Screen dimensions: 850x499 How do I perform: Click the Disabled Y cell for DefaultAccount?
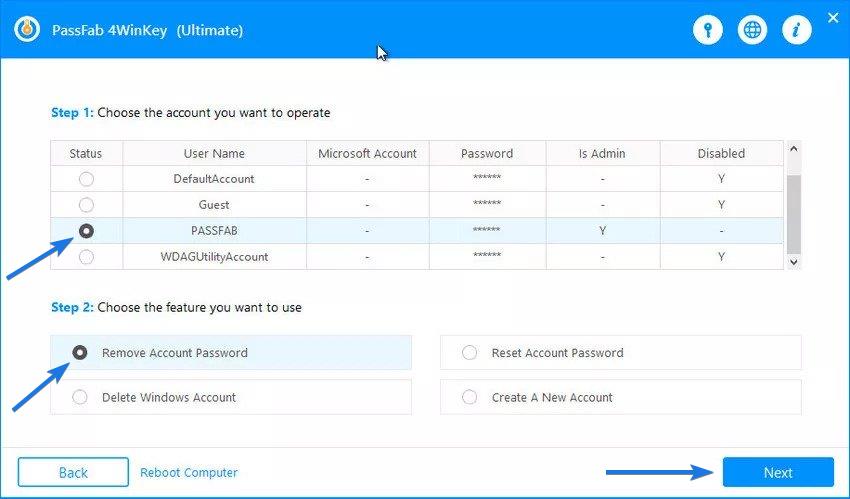721,179
